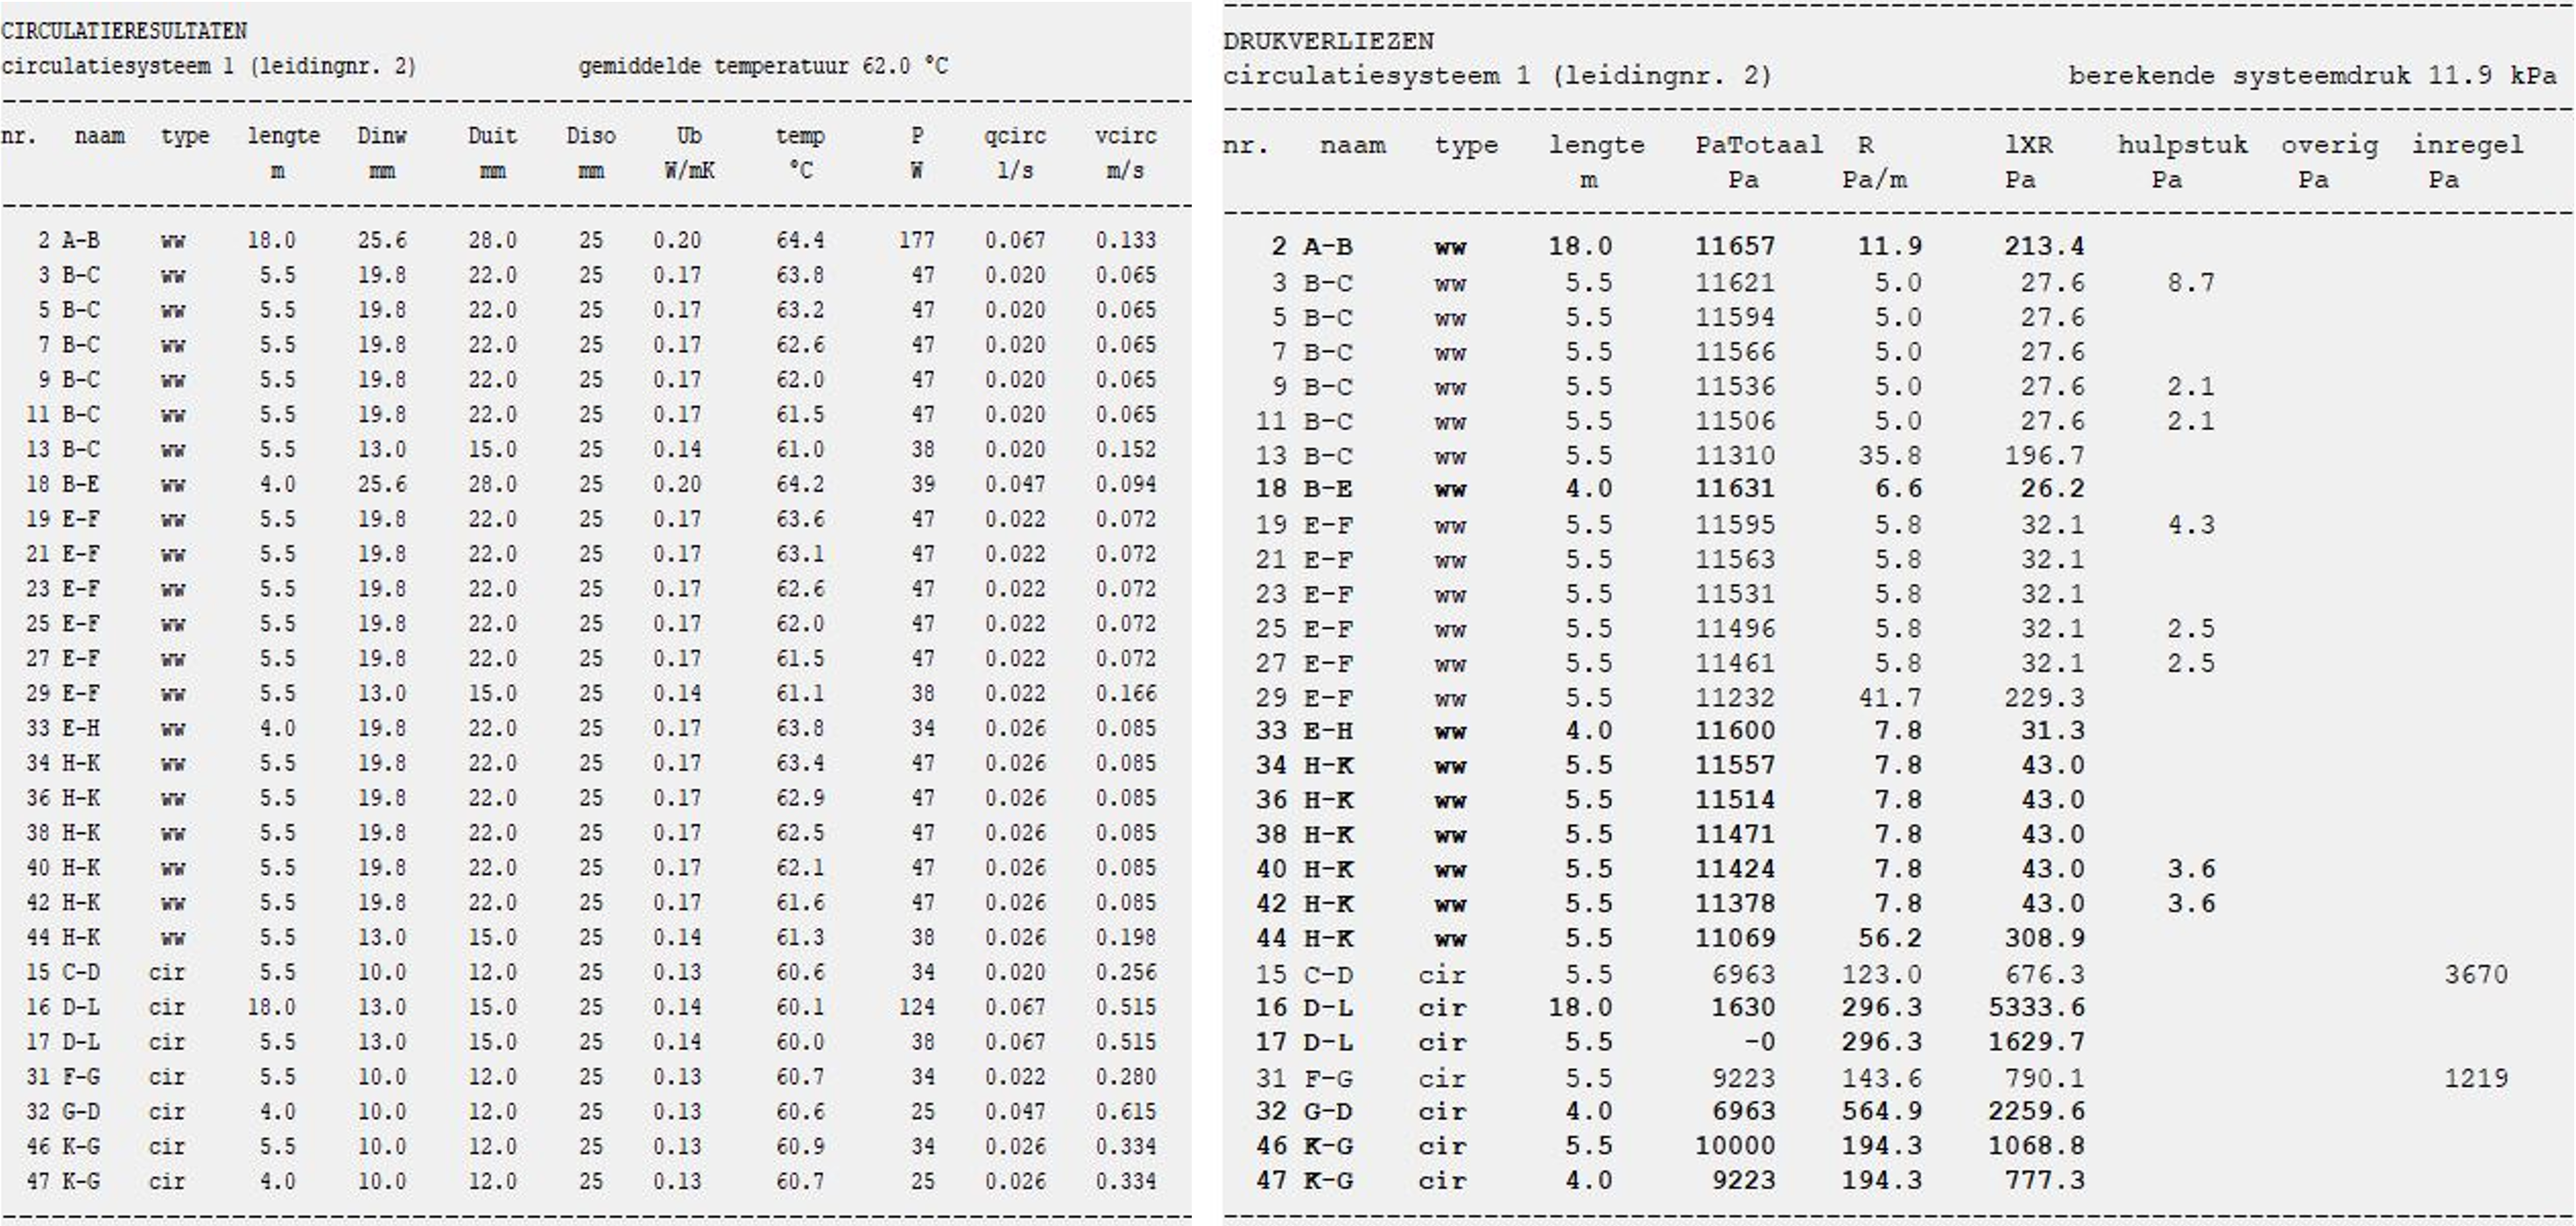The width and height of the screenshot is (2576, 1226).
Task: Click R value 56.2 in row 44
Action: point(1889,938)
